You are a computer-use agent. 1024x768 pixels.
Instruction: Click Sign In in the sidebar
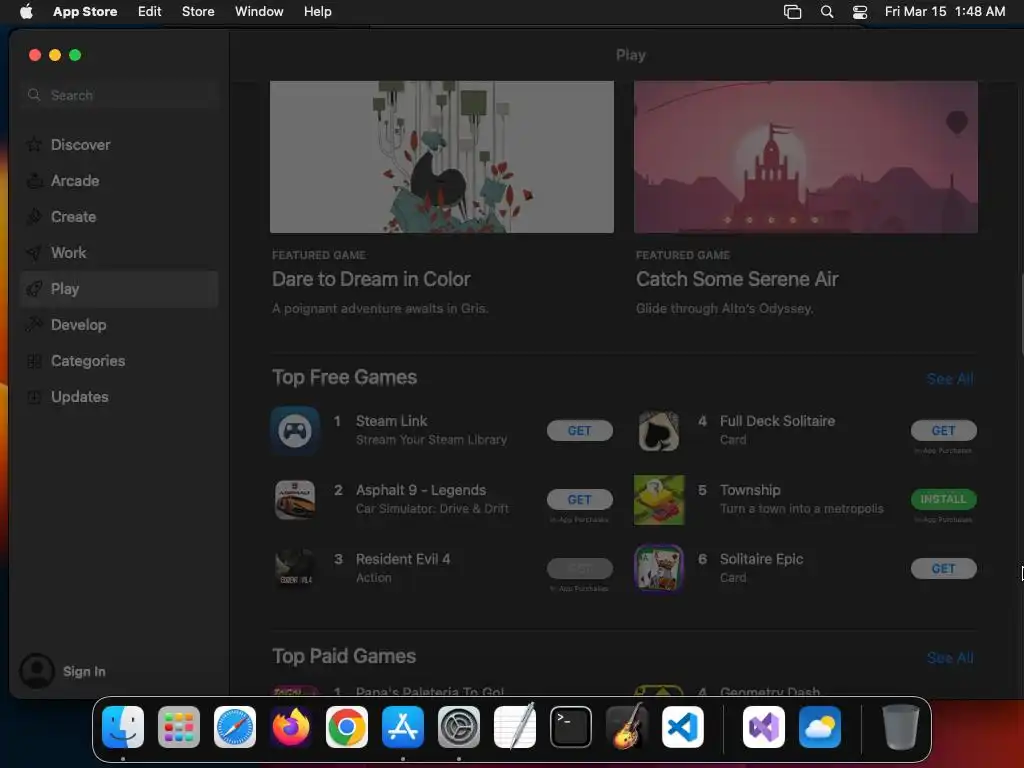pos(84,671)
